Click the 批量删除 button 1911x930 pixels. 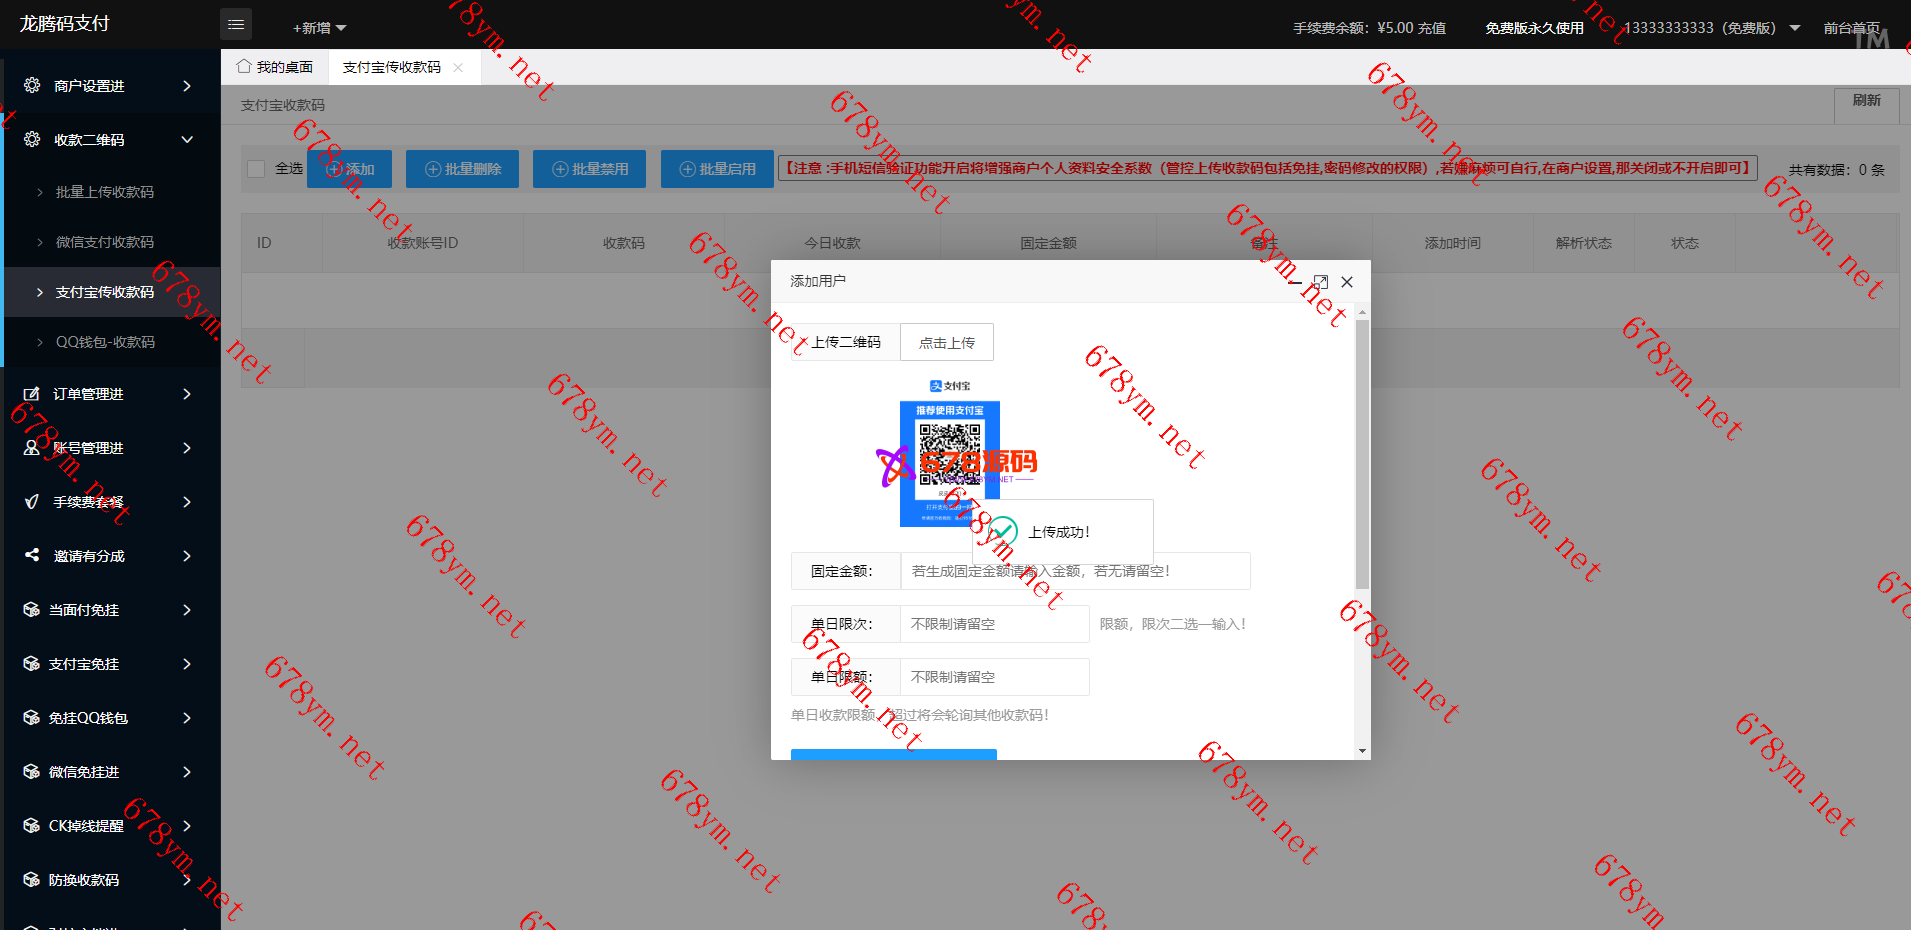(462, 169)
